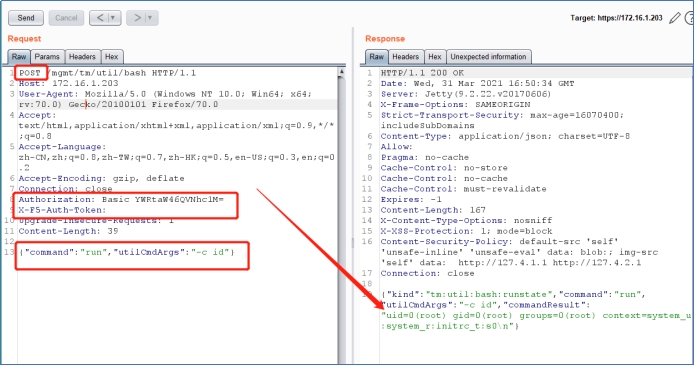
Task: Open the Unexpected information tab
Action: point(488,57)
